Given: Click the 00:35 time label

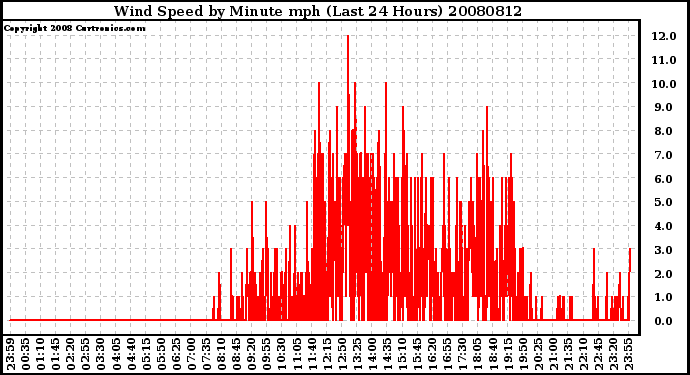Looking at the screenshot, I should coord(26,355).
